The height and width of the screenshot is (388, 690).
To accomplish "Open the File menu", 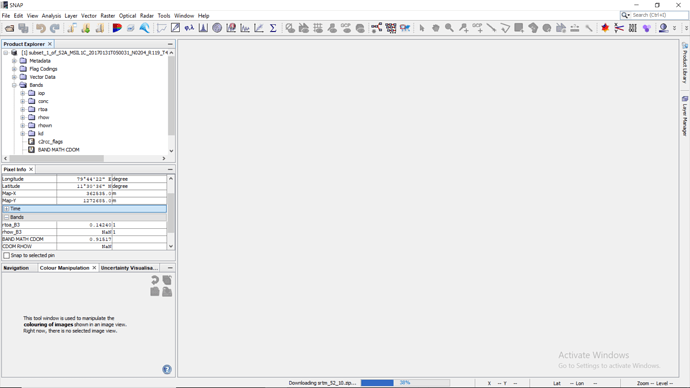I will pos(6,15).
